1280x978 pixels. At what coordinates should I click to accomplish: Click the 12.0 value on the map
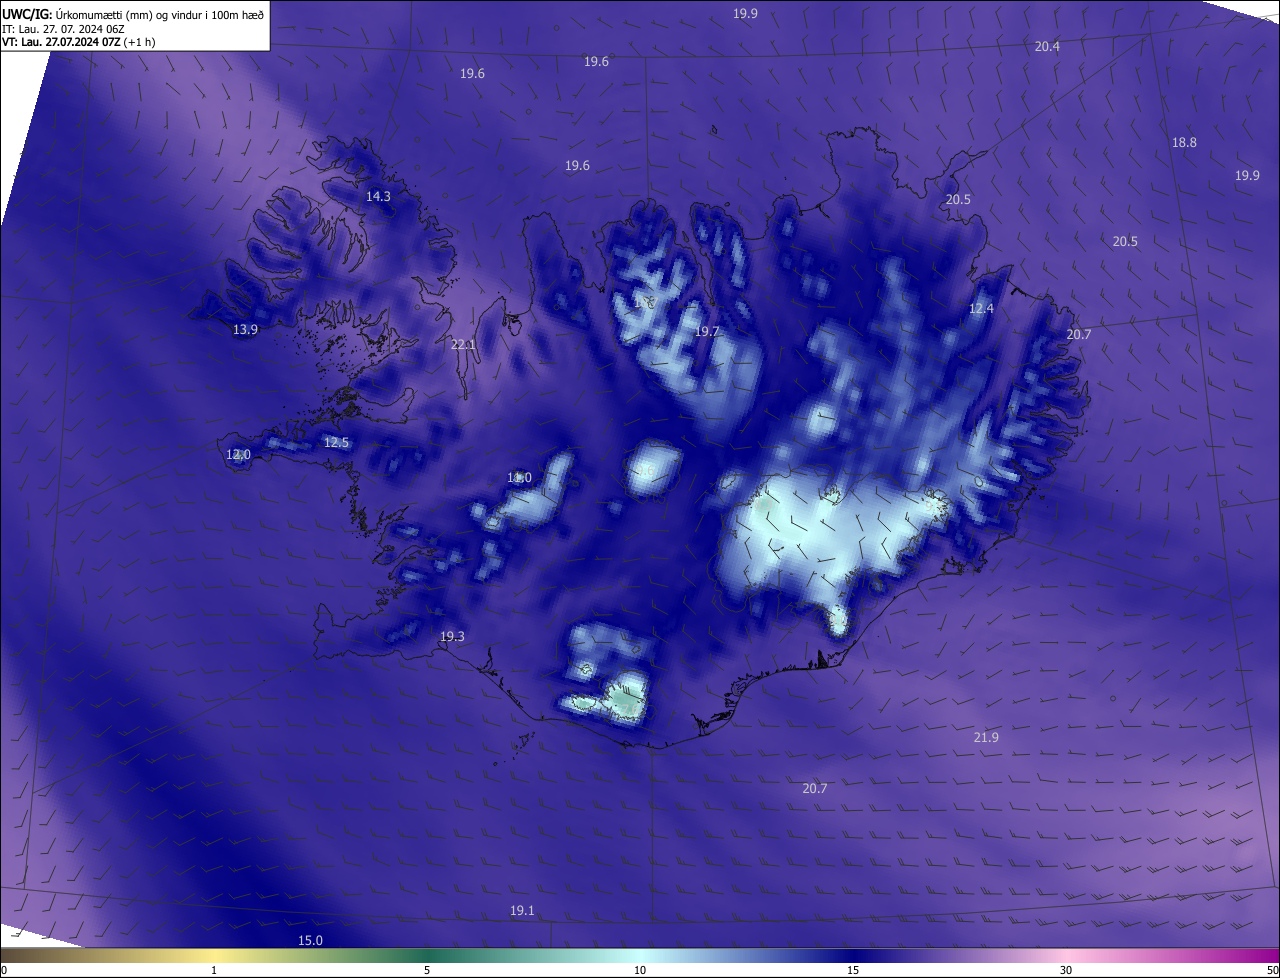point(238,454)
